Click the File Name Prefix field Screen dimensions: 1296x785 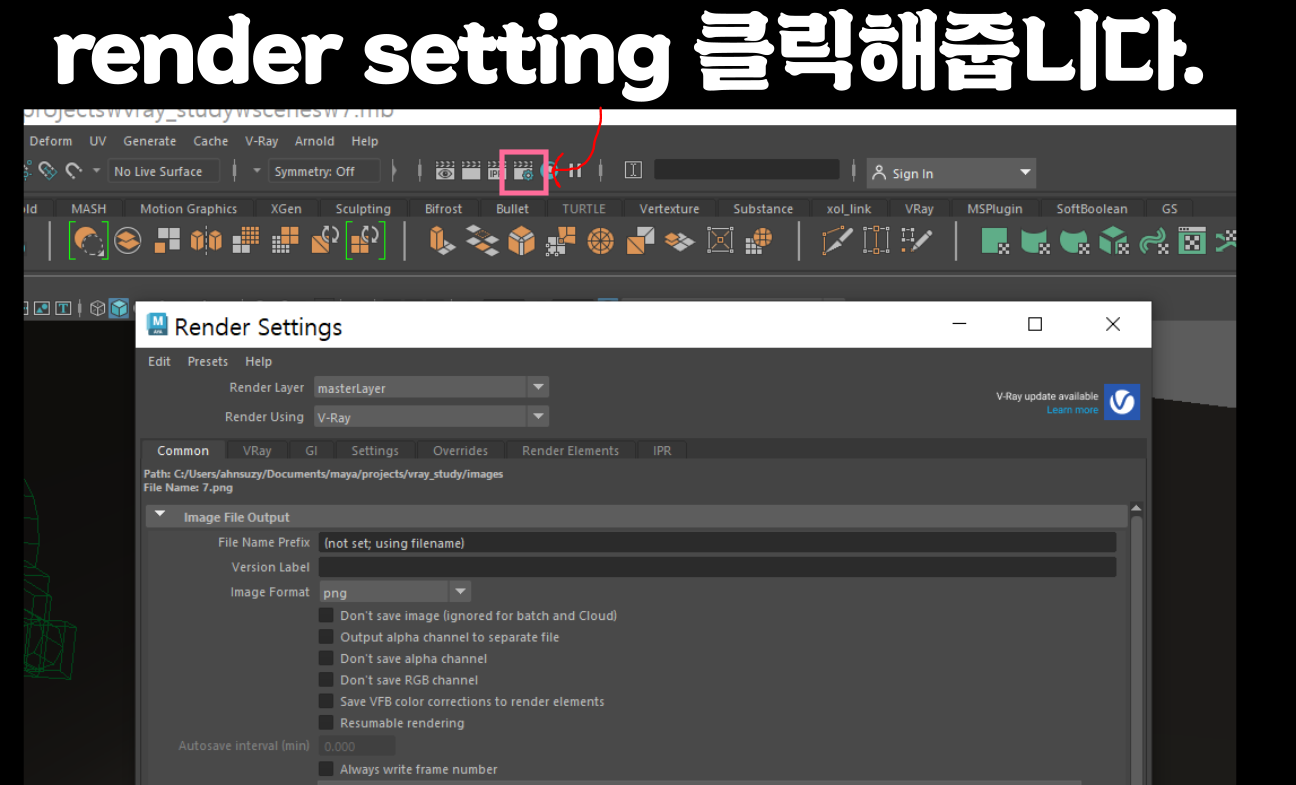click(717, 542)
